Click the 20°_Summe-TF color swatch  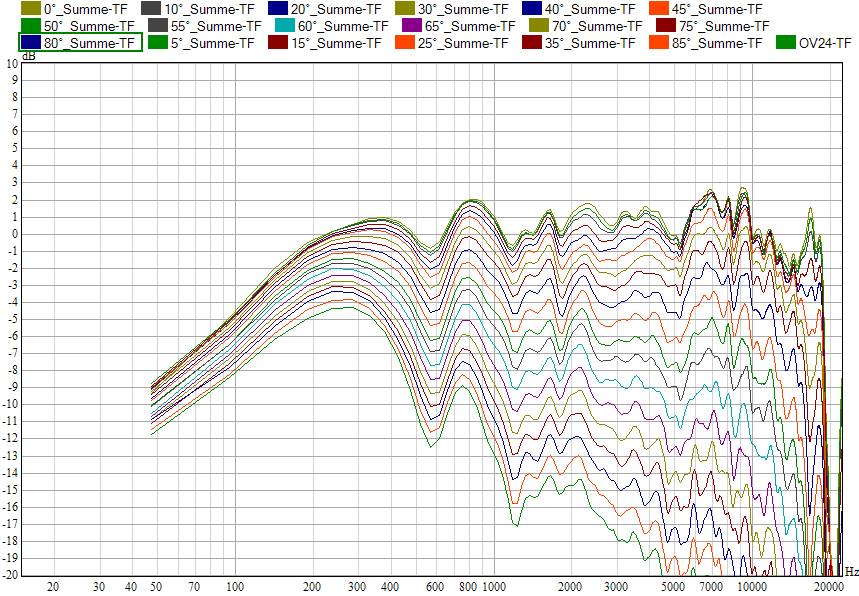(x=278, y=9)
